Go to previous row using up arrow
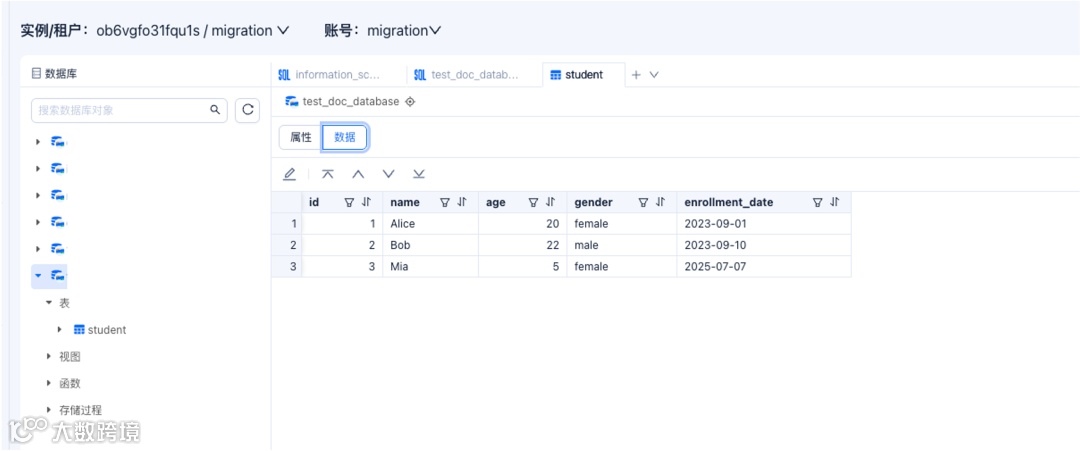This screenshot has width=1080, height=451. (358, 174)
